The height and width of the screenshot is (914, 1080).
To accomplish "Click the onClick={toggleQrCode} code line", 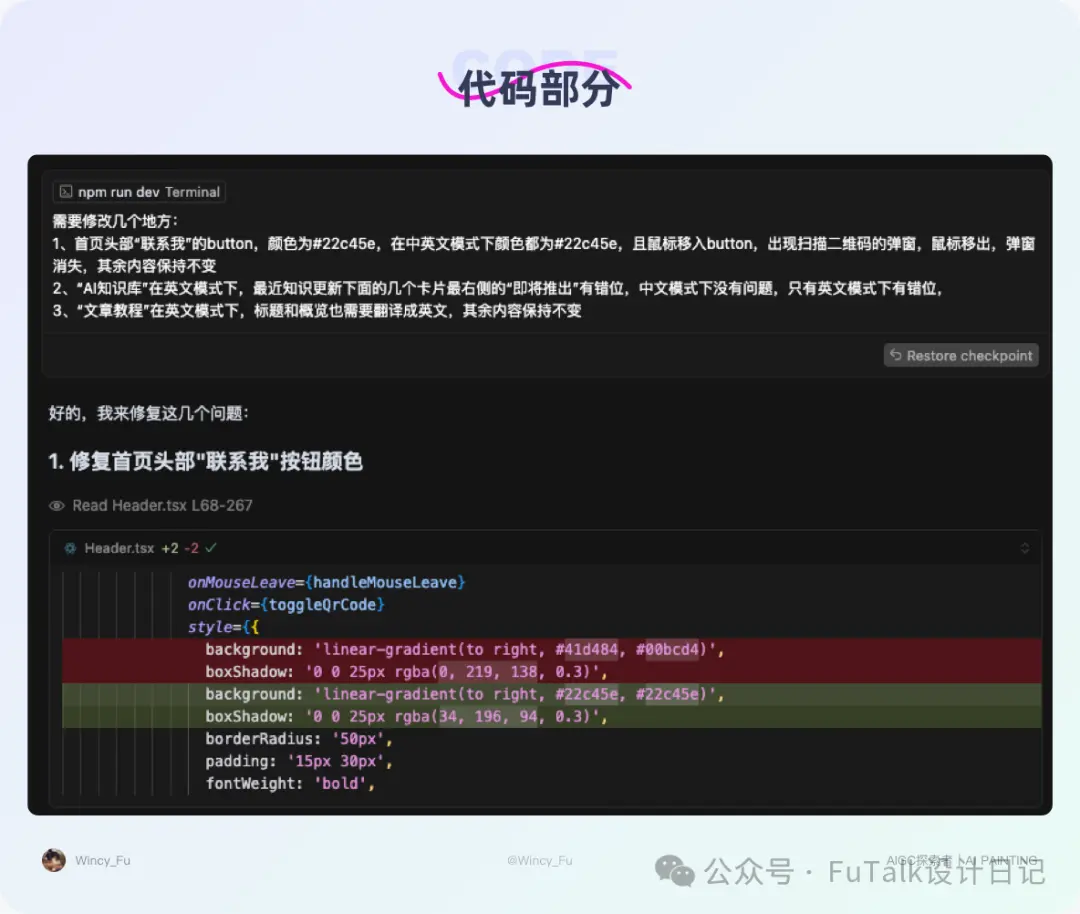I will pyautogui.click(x=286, y=605).
